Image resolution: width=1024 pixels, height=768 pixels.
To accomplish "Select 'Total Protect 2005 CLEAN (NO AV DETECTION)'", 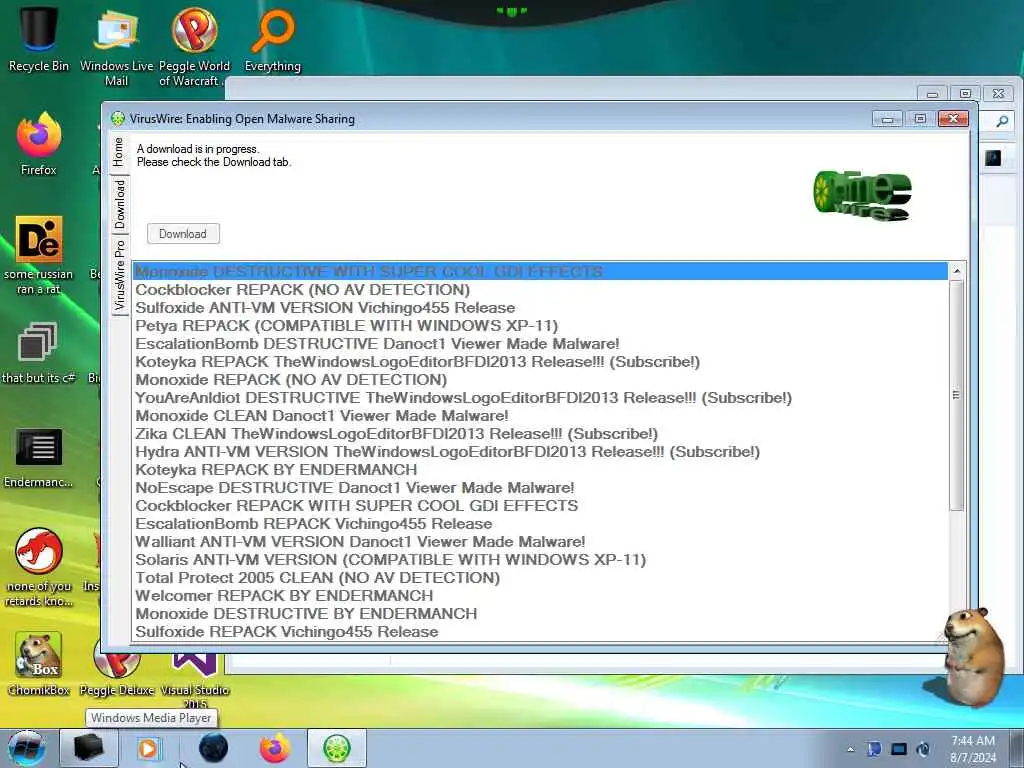I will click(x=539, y=578).
